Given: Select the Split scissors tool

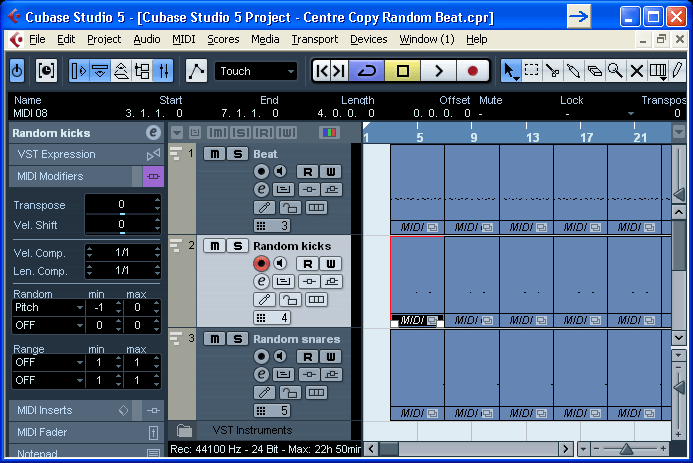Looking at the screenshot, I should [x=552, y=71].
